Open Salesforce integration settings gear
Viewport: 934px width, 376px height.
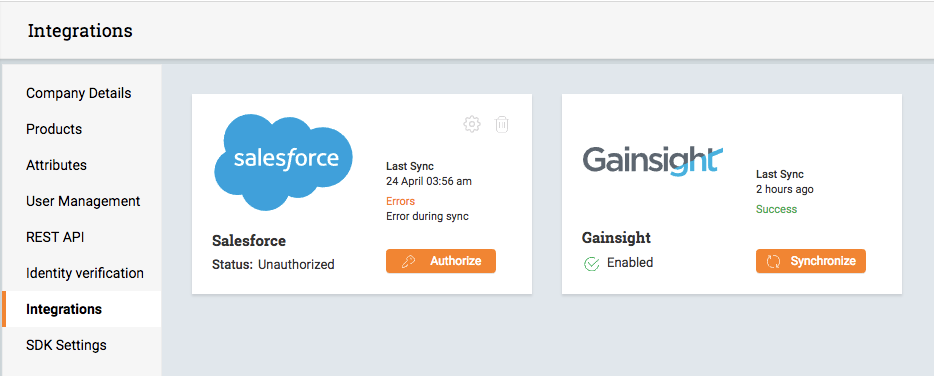(472, 124)
